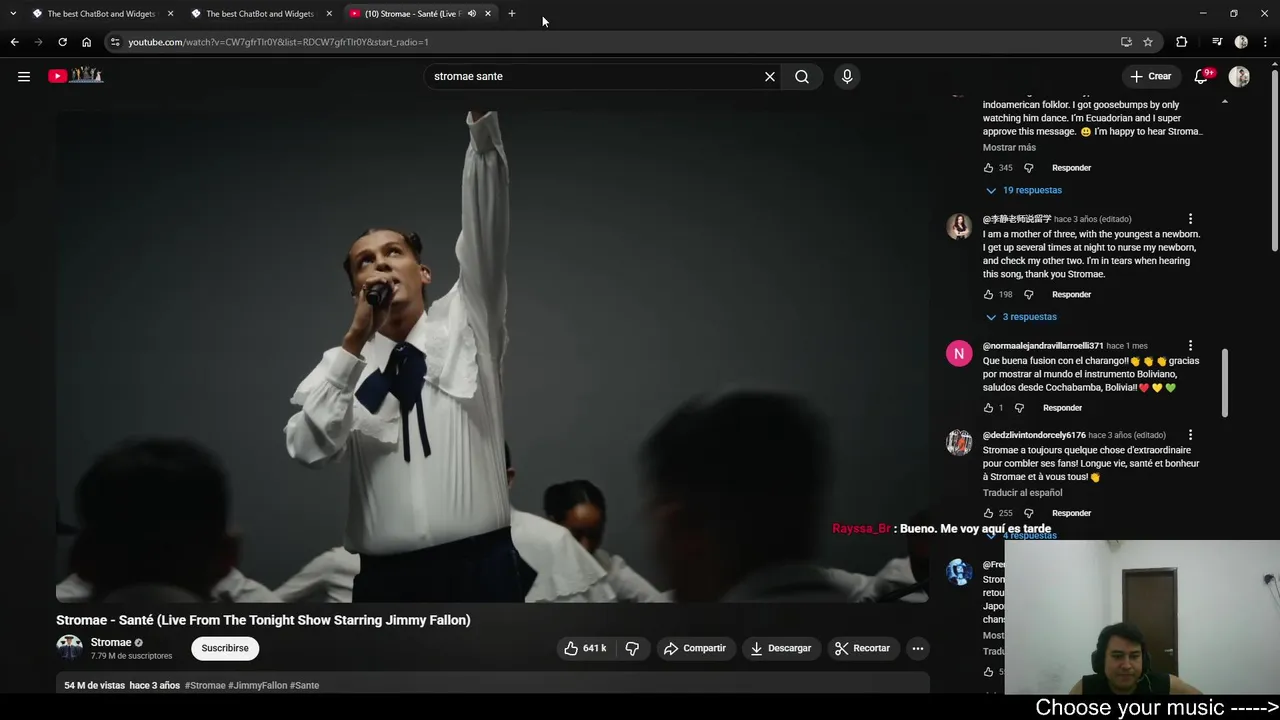Subscribe with the Suscribirse button
The height and width of the screenshot is (720, 1280).
click(x=225, y=648)
